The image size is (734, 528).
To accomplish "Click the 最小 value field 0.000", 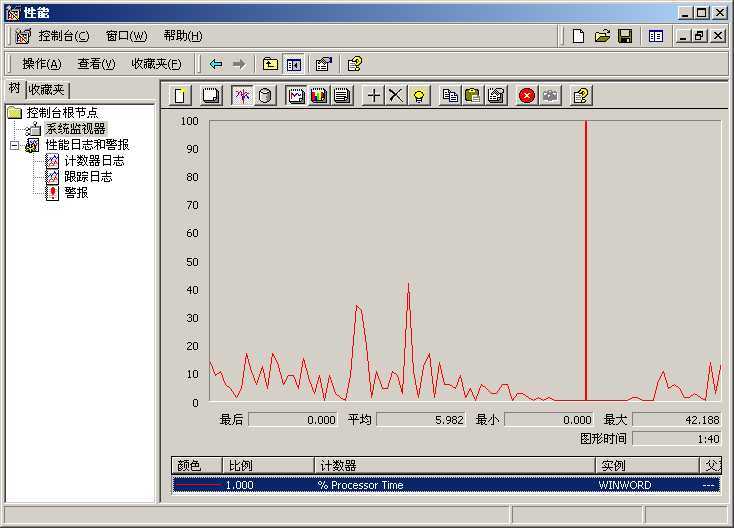I will (x=549, y=420).
